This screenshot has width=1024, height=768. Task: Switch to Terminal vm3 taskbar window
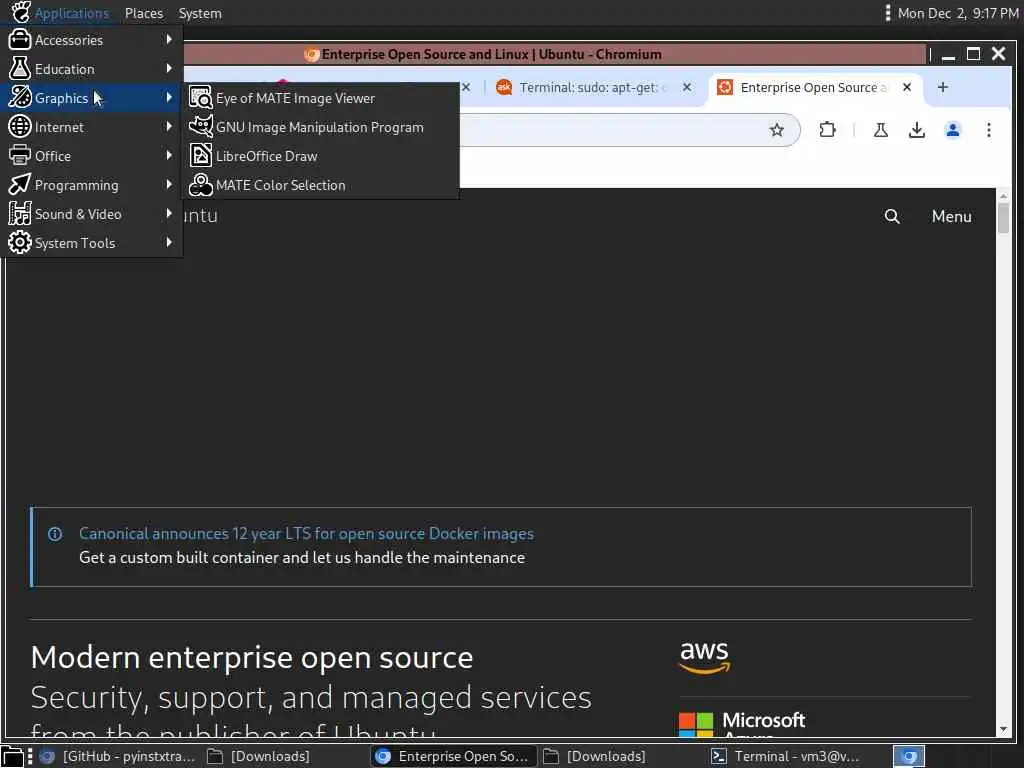pos(786,756)
